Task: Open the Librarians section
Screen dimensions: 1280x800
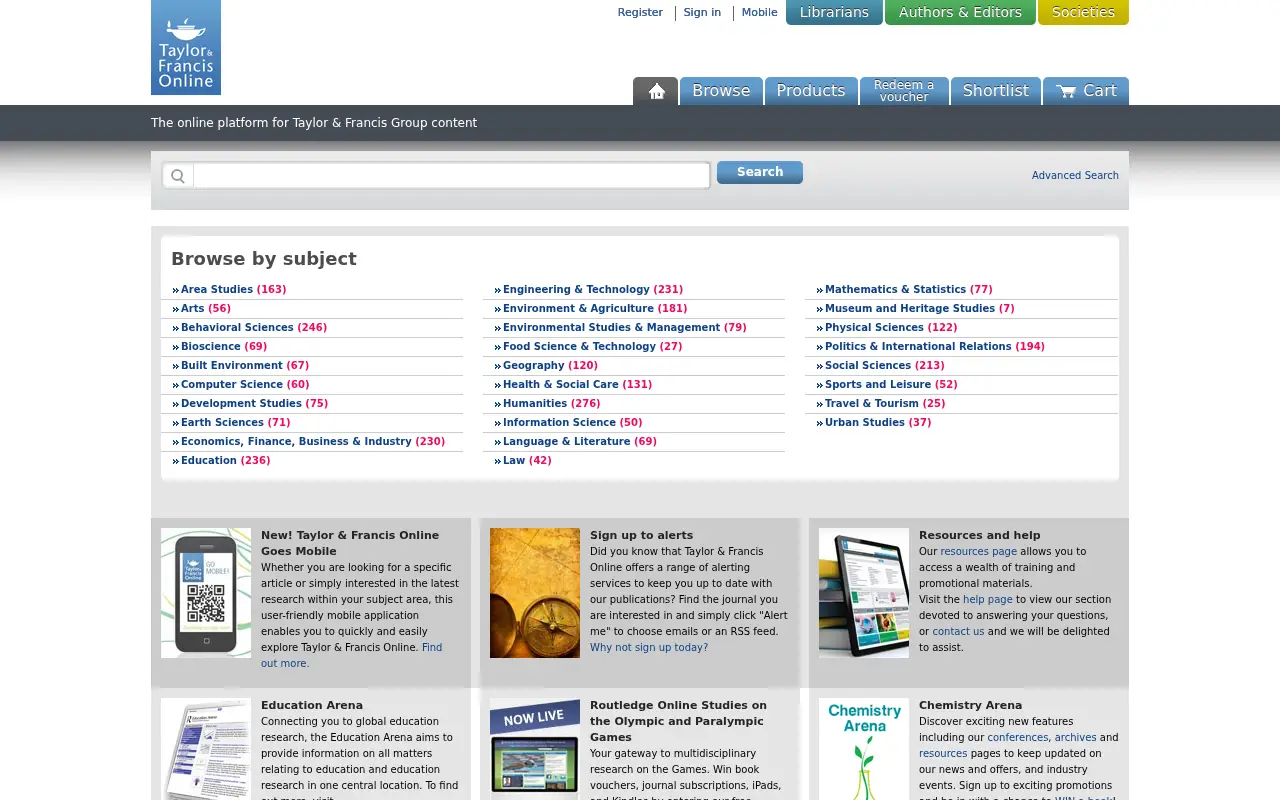Action: [x=834, y=12]
